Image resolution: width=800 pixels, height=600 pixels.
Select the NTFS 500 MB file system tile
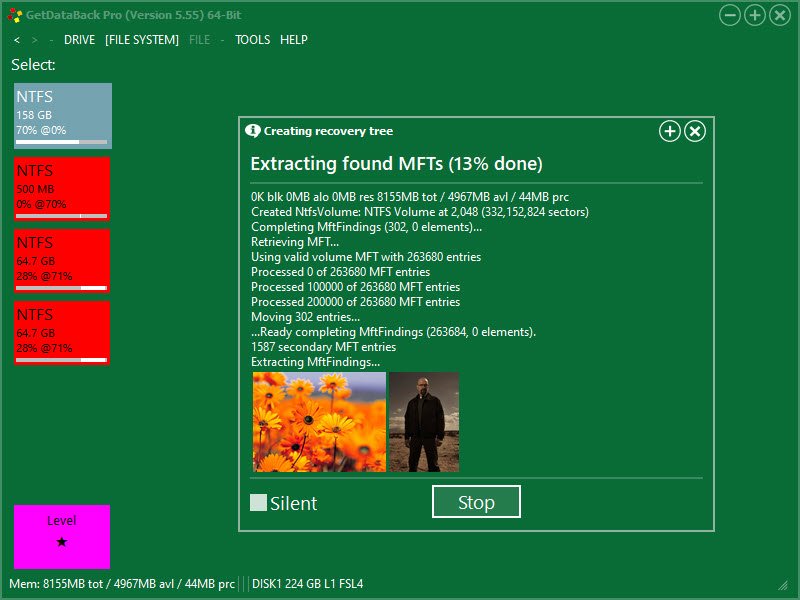coord(62,189)
